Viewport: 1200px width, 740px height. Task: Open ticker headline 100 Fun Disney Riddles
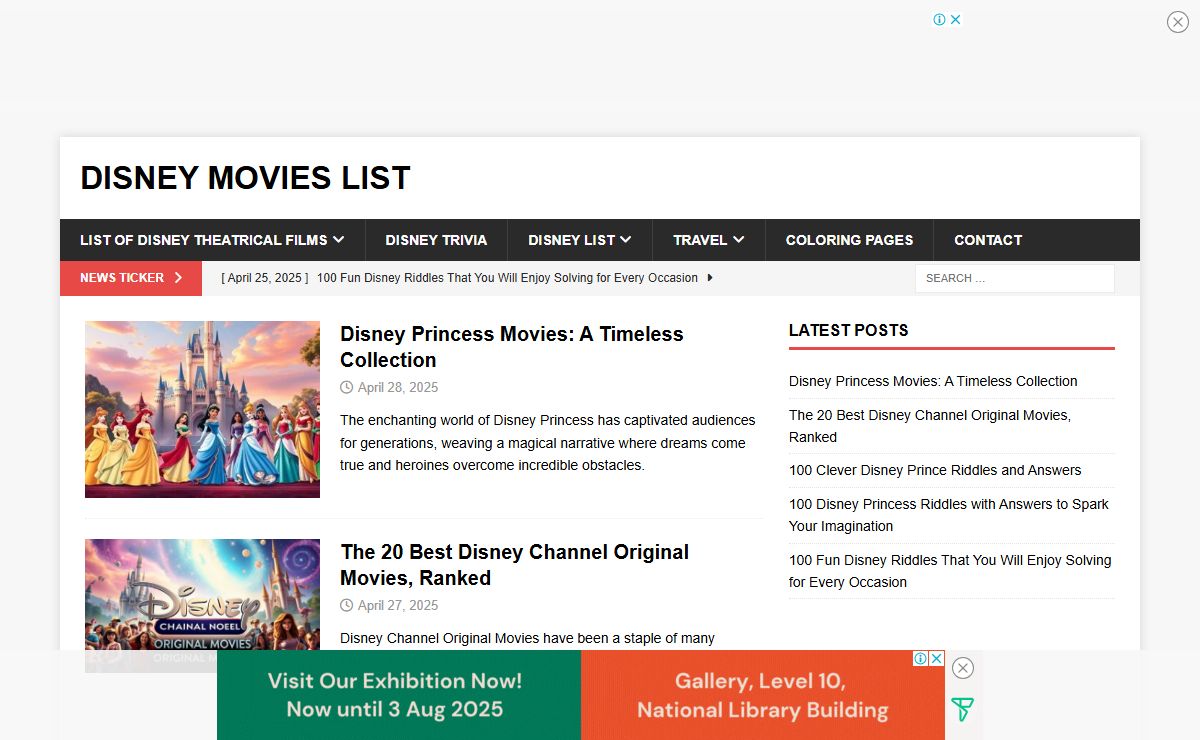(507, 278)
